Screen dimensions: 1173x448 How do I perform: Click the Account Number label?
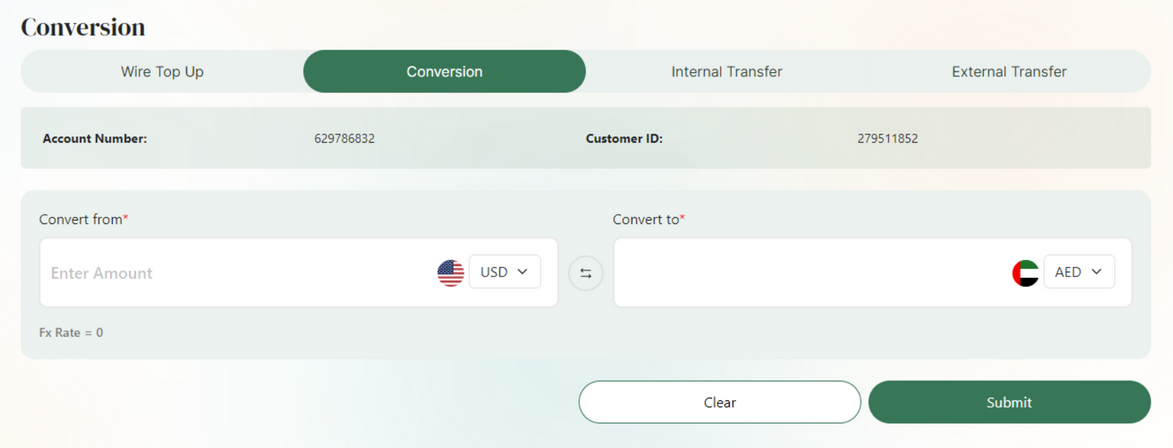point(95,139)
